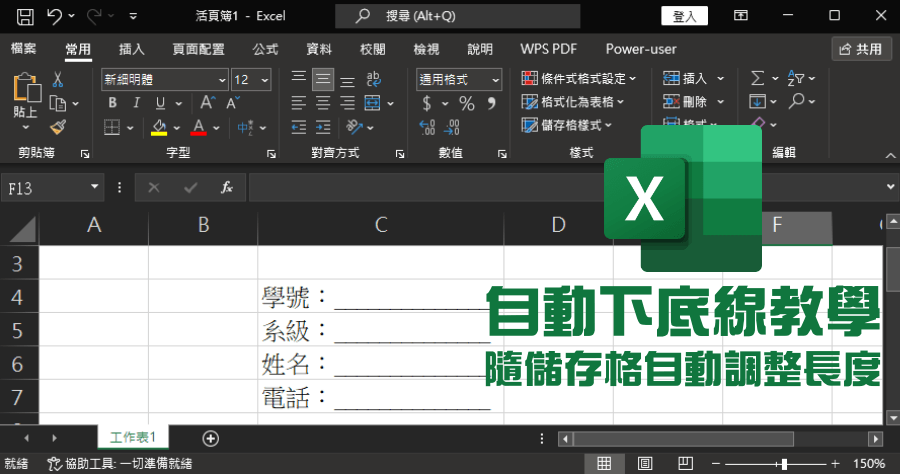
Task: Click the top align icon
Action: pyautogui.click(x=298, y=79)
